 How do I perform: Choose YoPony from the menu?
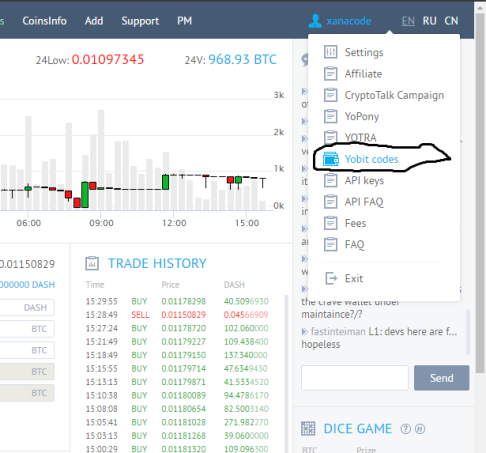pos(362,117)
